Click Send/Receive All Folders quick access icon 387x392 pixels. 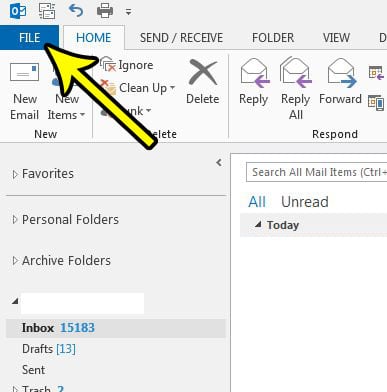tap(47, 11)
